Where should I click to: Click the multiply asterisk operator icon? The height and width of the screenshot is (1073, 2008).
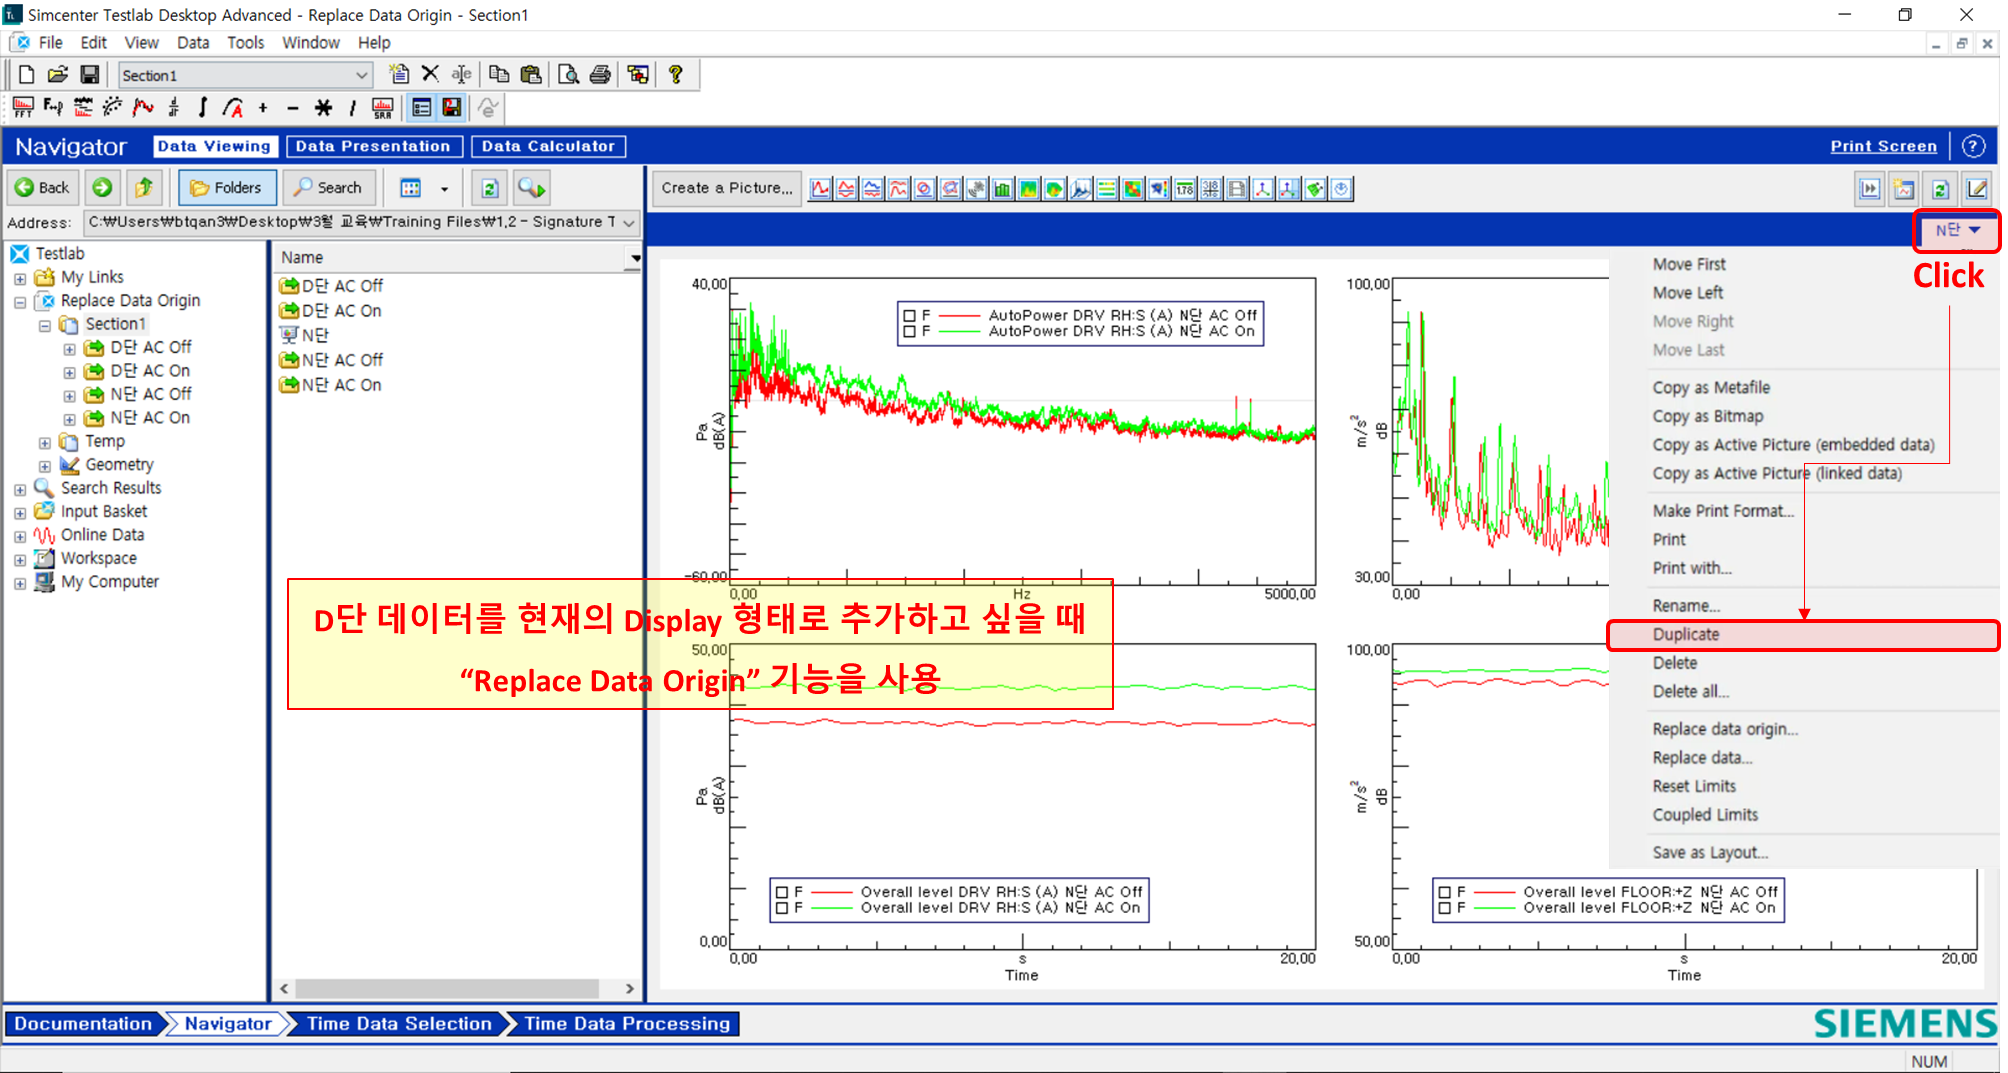(x=323, y=107)
